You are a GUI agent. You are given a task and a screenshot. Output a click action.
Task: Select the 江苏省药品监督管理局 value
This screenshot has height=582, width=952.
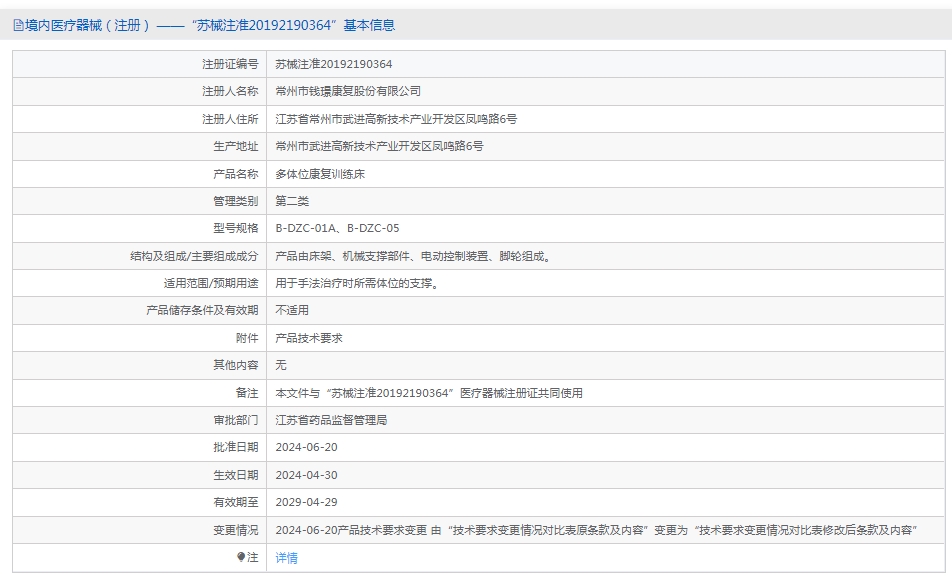click(332, 420)
